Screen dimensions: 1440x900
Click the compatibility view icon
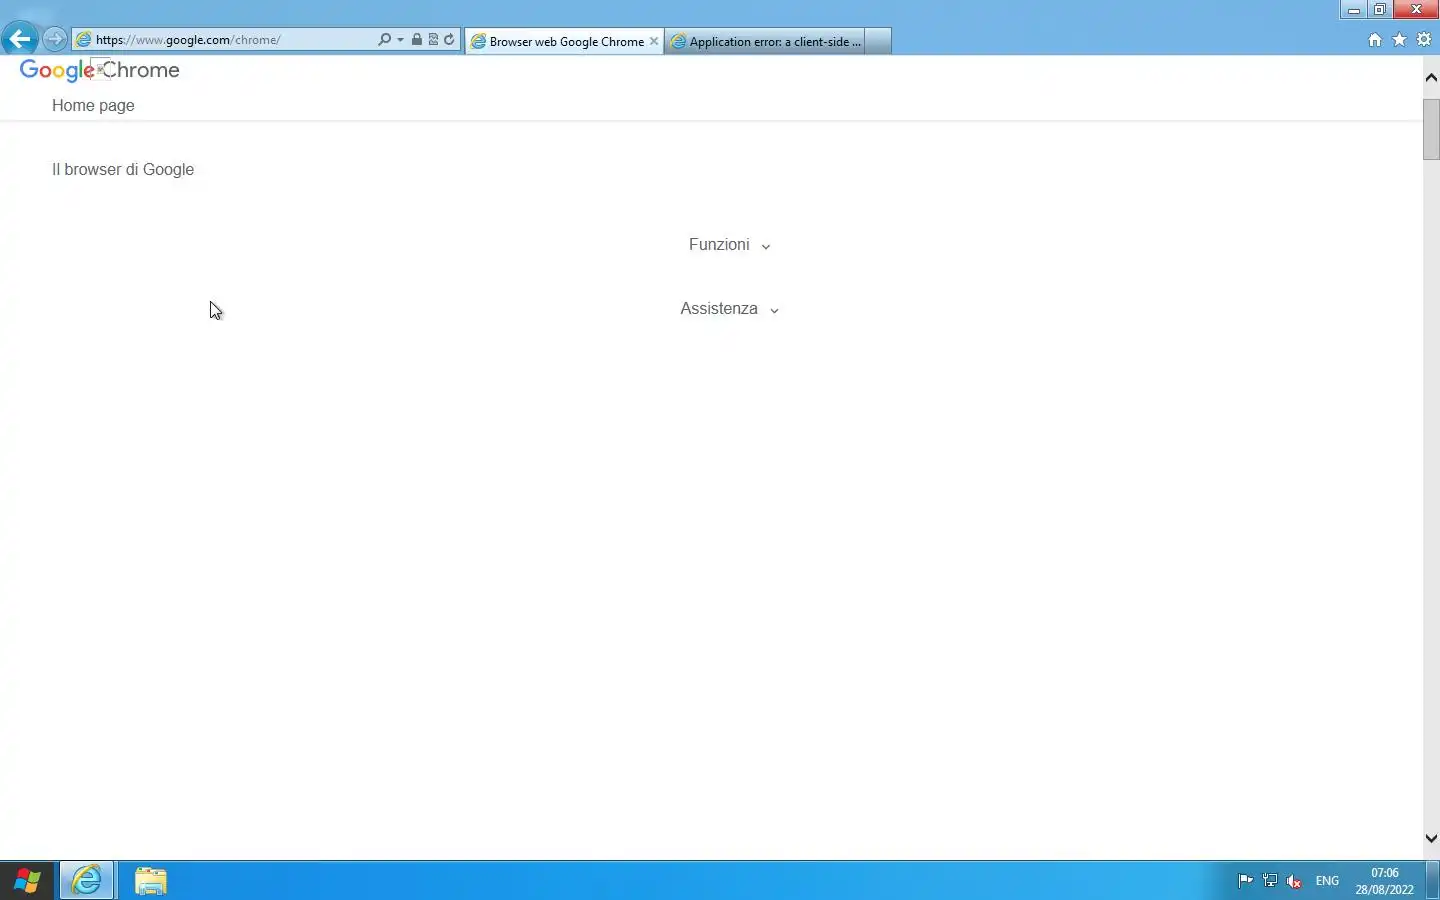pyautogui.click(x=433, y=40)
